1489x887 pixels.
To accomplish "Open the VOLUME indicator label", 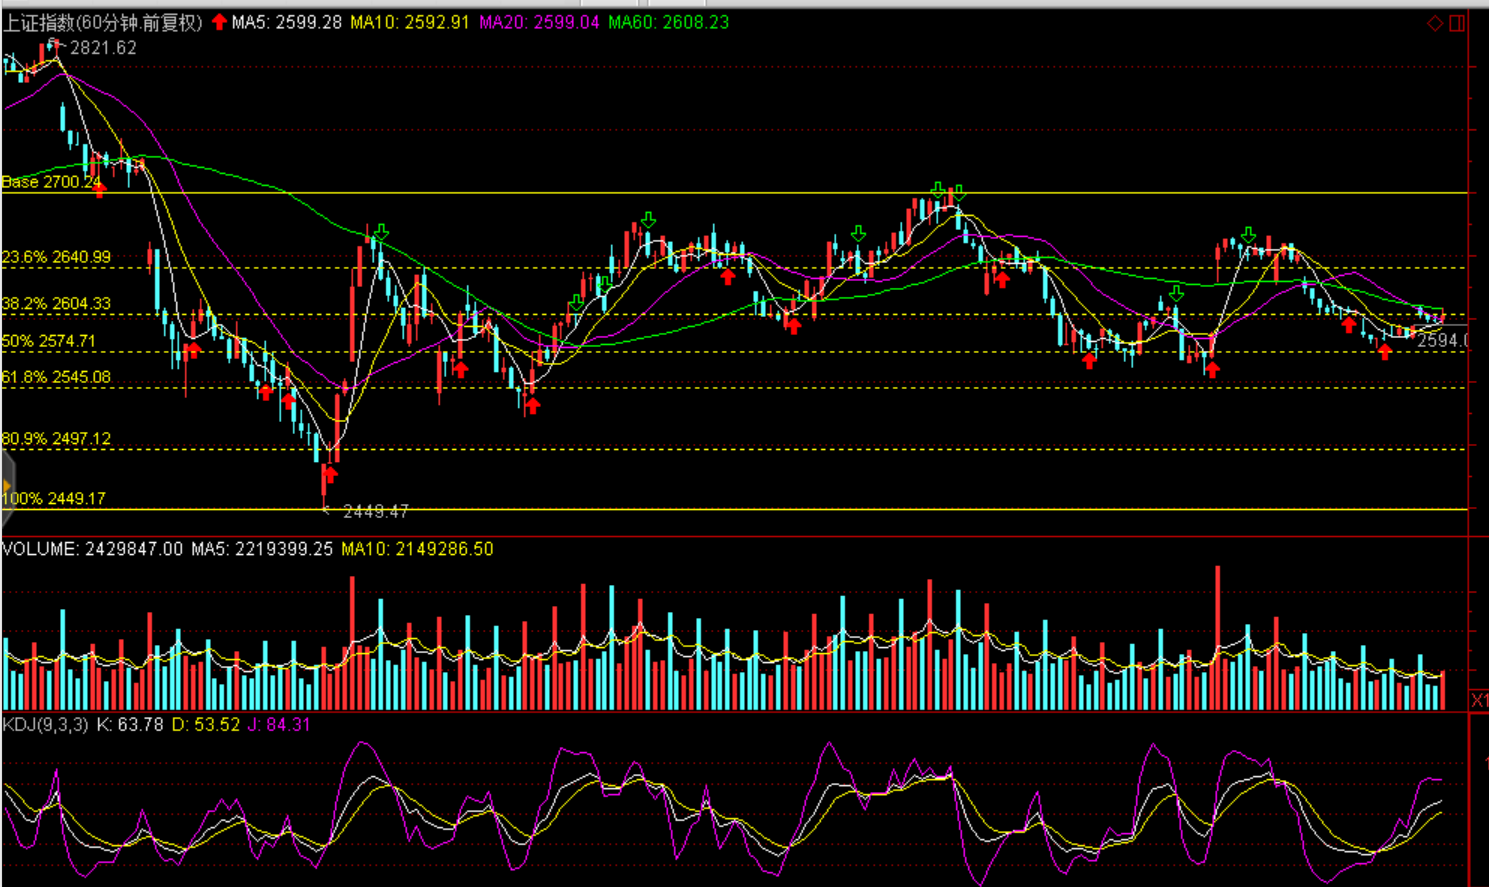I will click(x=40, y=549).
